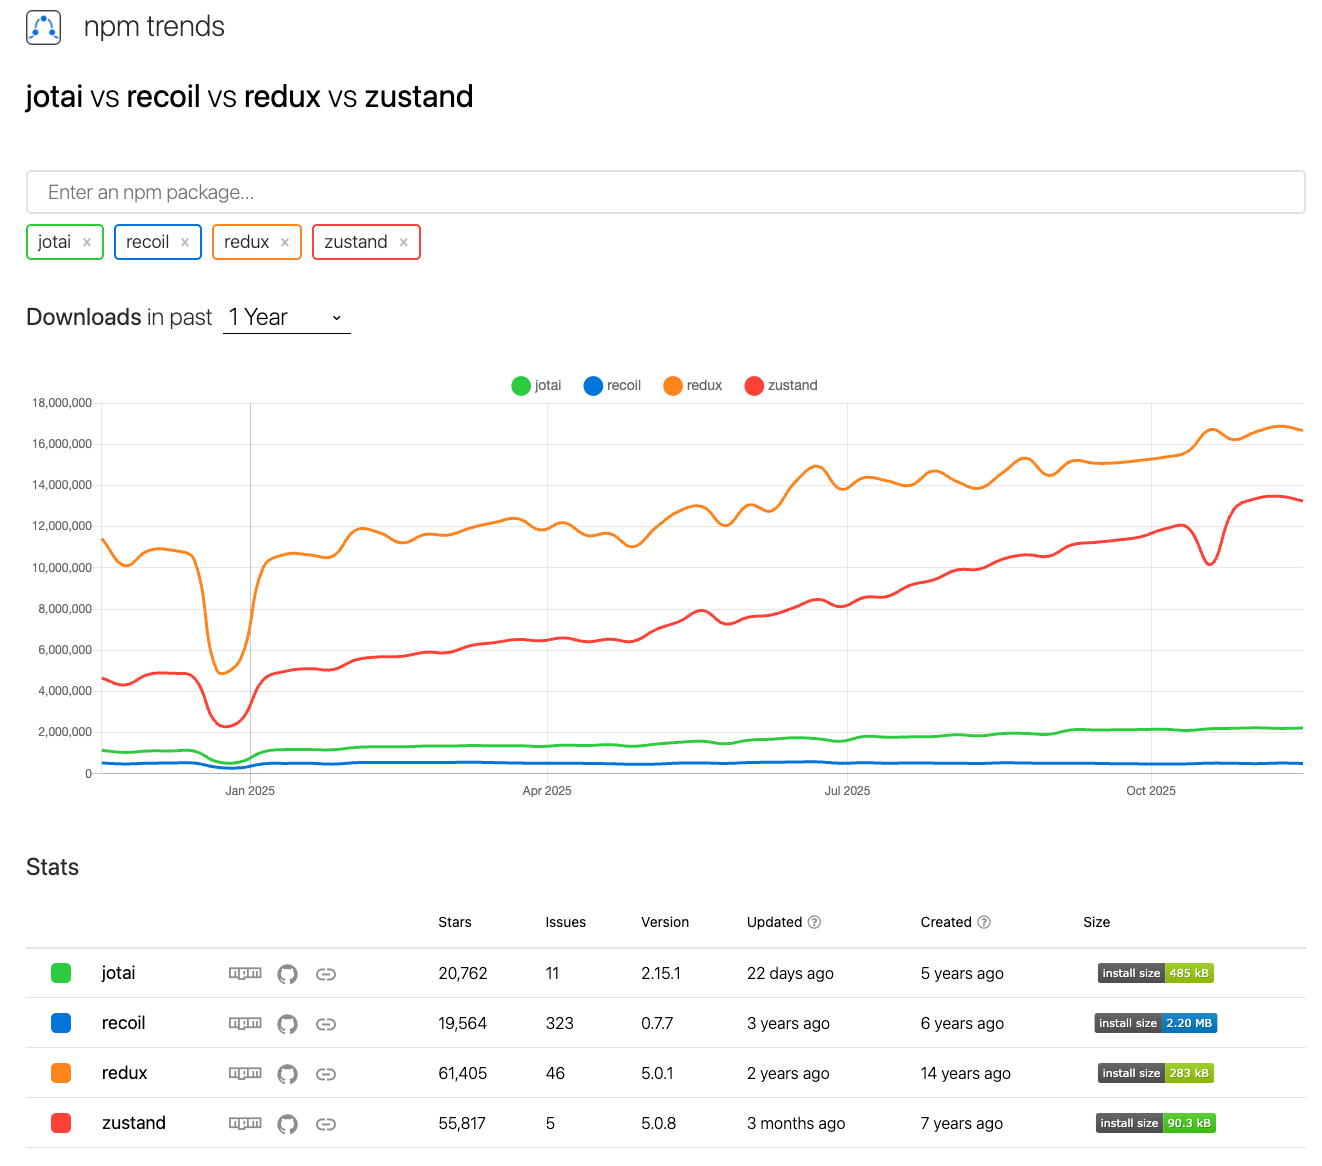Remove the jotai package tag
The height and width of the screenshot is (1166, 1322).
(x=87, y=242)
